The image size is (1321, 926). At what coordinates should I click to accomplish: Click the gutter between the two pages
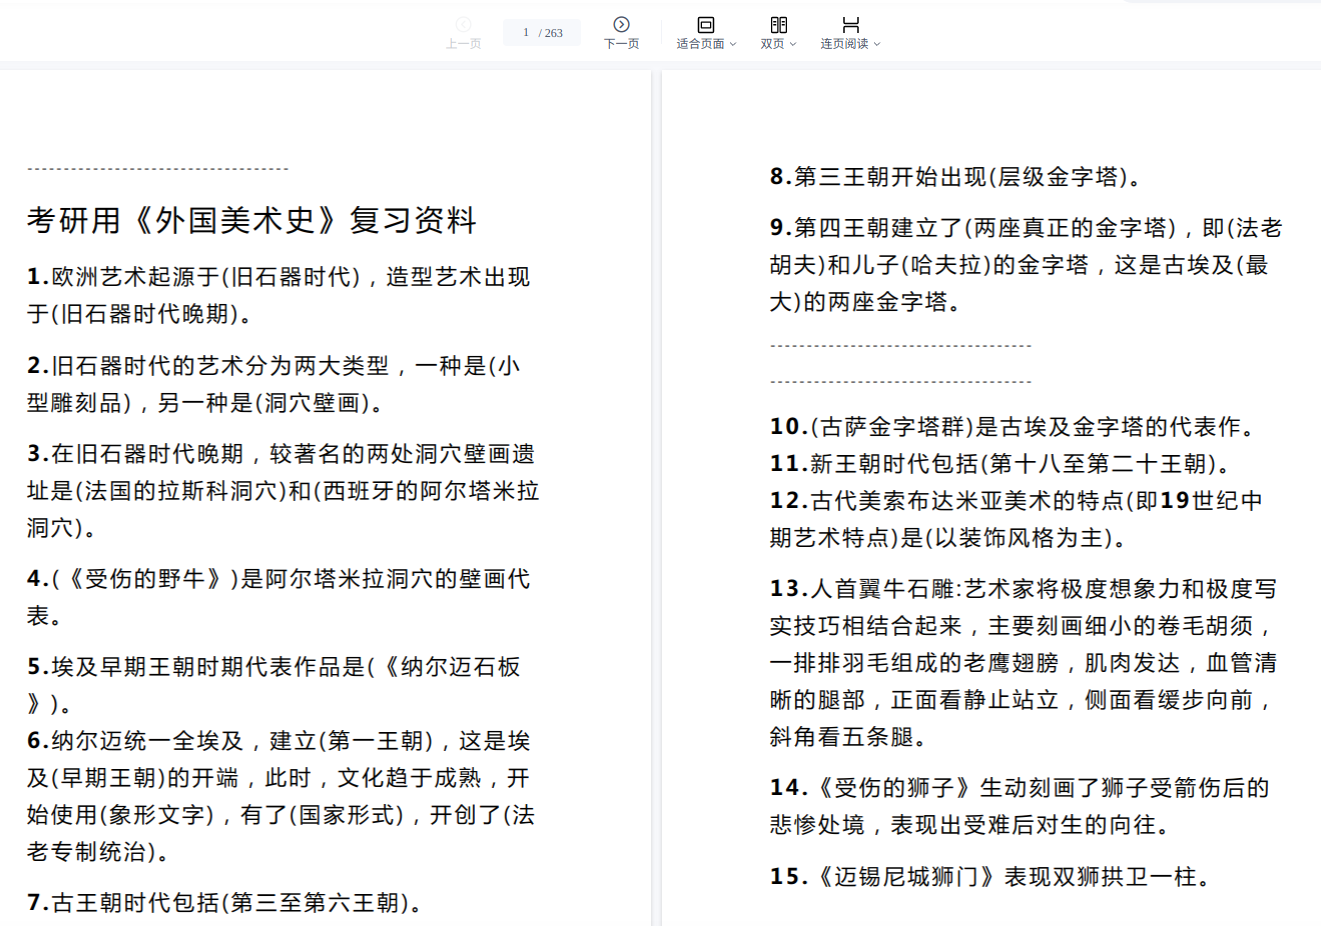pyautogui.click(x=656, y=500)
